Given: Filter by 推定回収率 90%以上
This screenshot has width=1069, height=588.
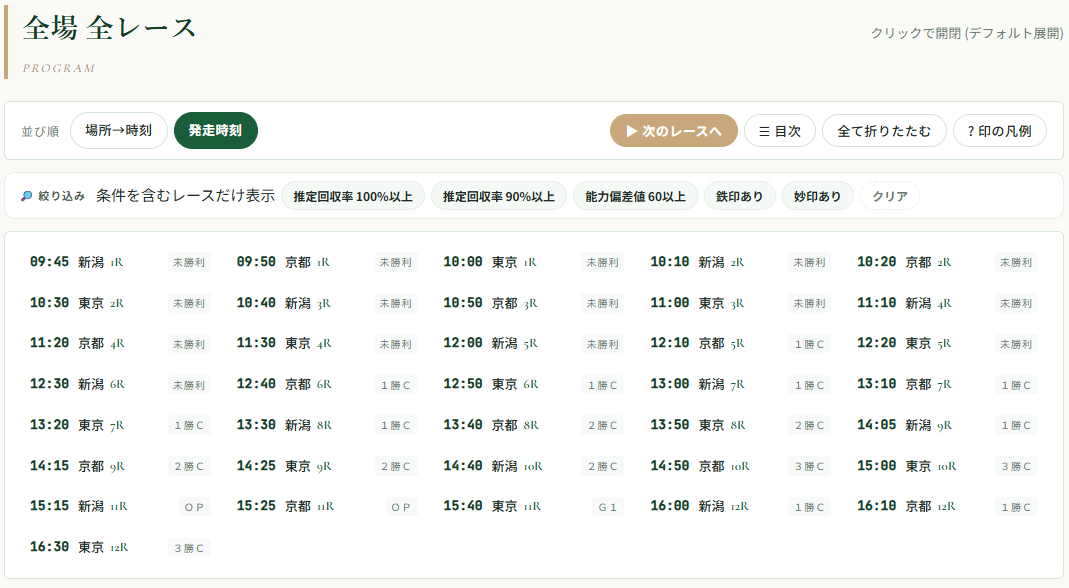Looking at the screenshot, I should point(498,196).
